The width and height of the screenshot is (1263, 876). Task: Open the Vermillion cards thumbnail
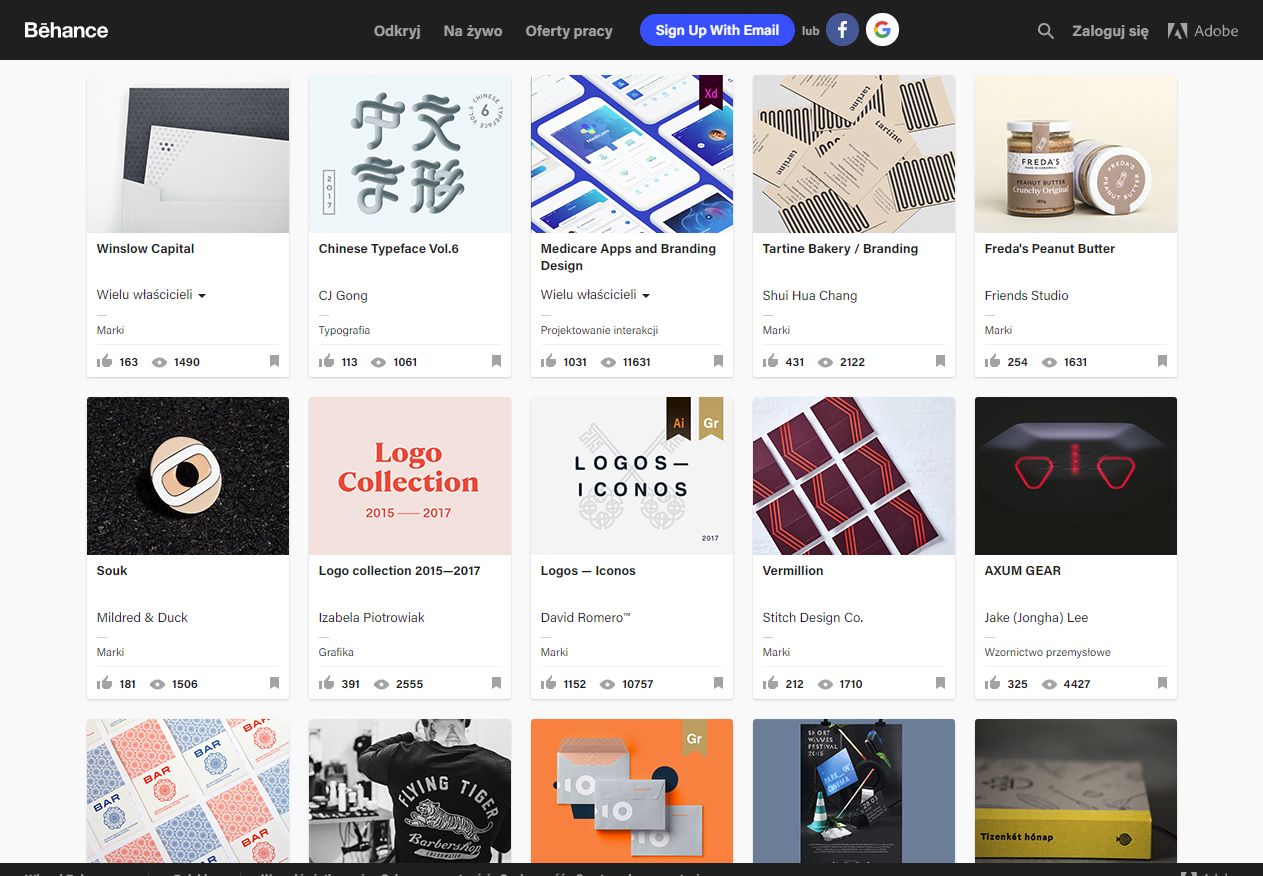point(854,476)
